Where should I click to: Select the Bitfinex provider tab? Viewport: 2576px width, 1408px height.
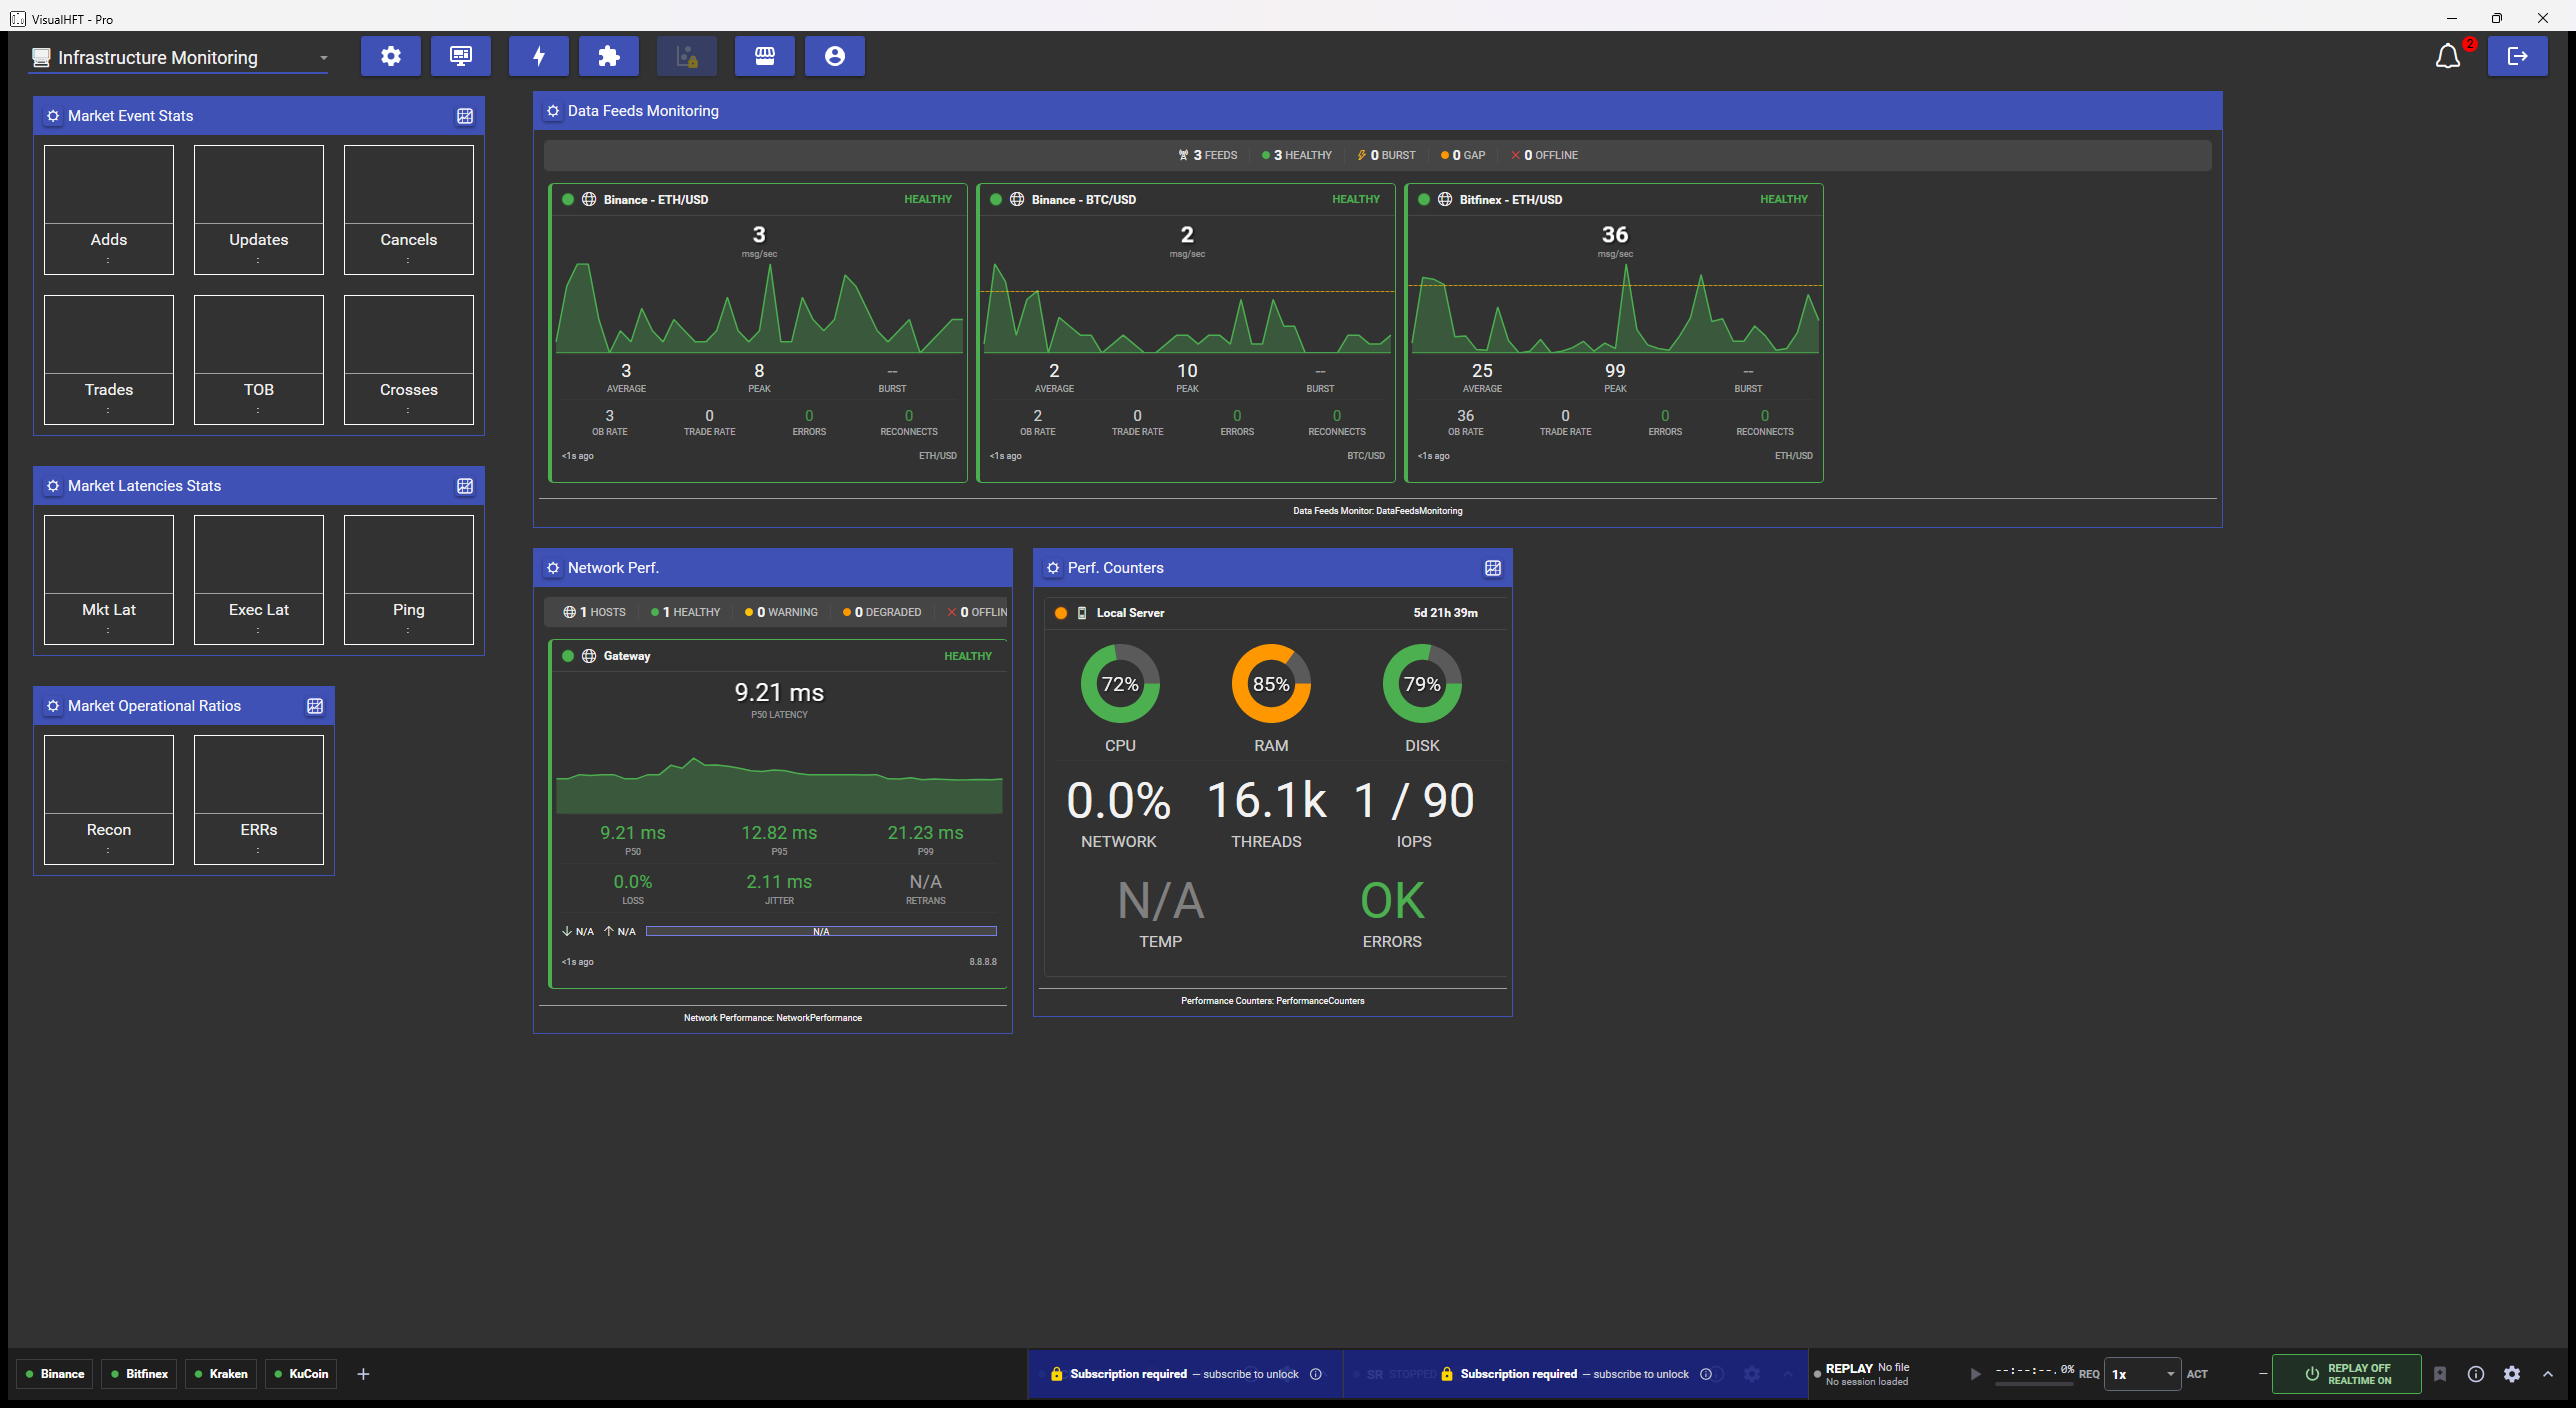click(140, 1374)
